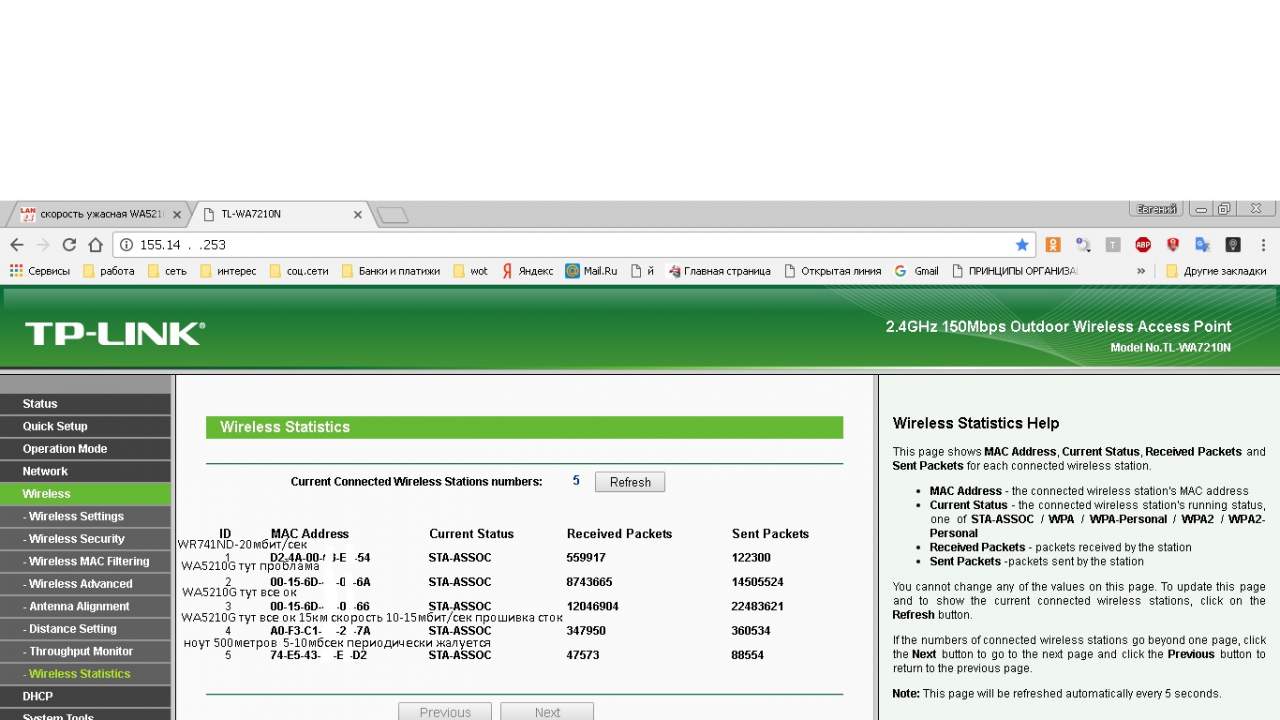Expand the Банки и платижи bookmarks folder

(391, 271)
